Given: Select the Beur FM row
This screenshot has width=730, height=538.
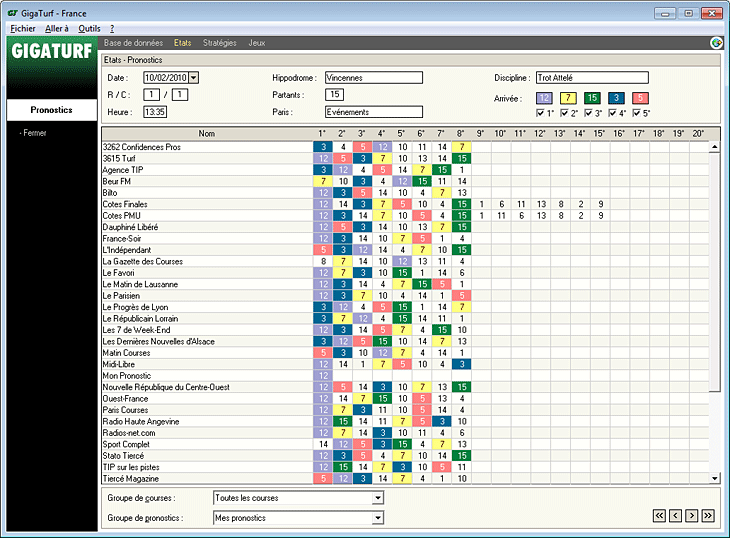Looking at the screenshot, I should pyautogui.click(x=405, y=182).
